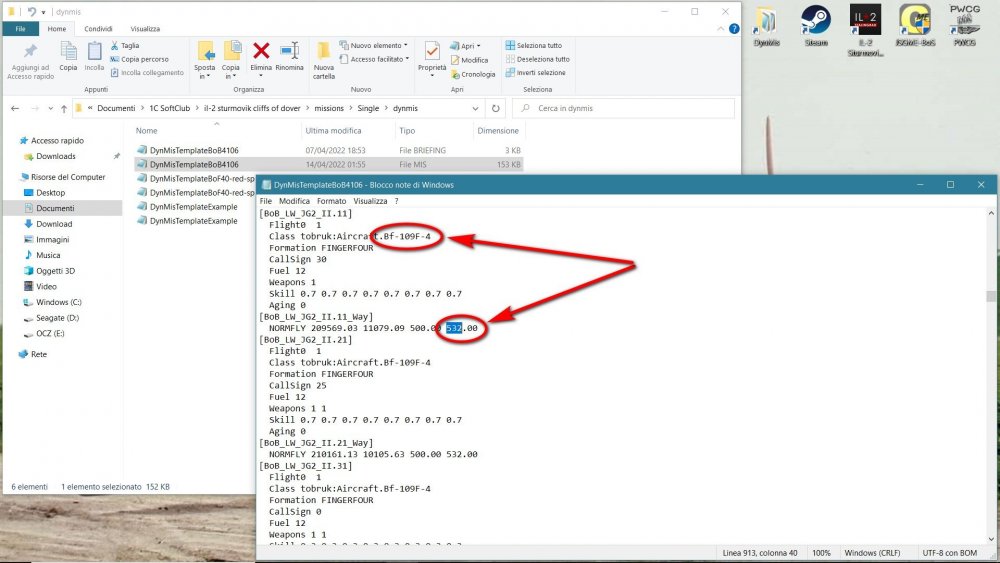
Task: Select Taglia scissors command
Action: [x=125, y=45]
